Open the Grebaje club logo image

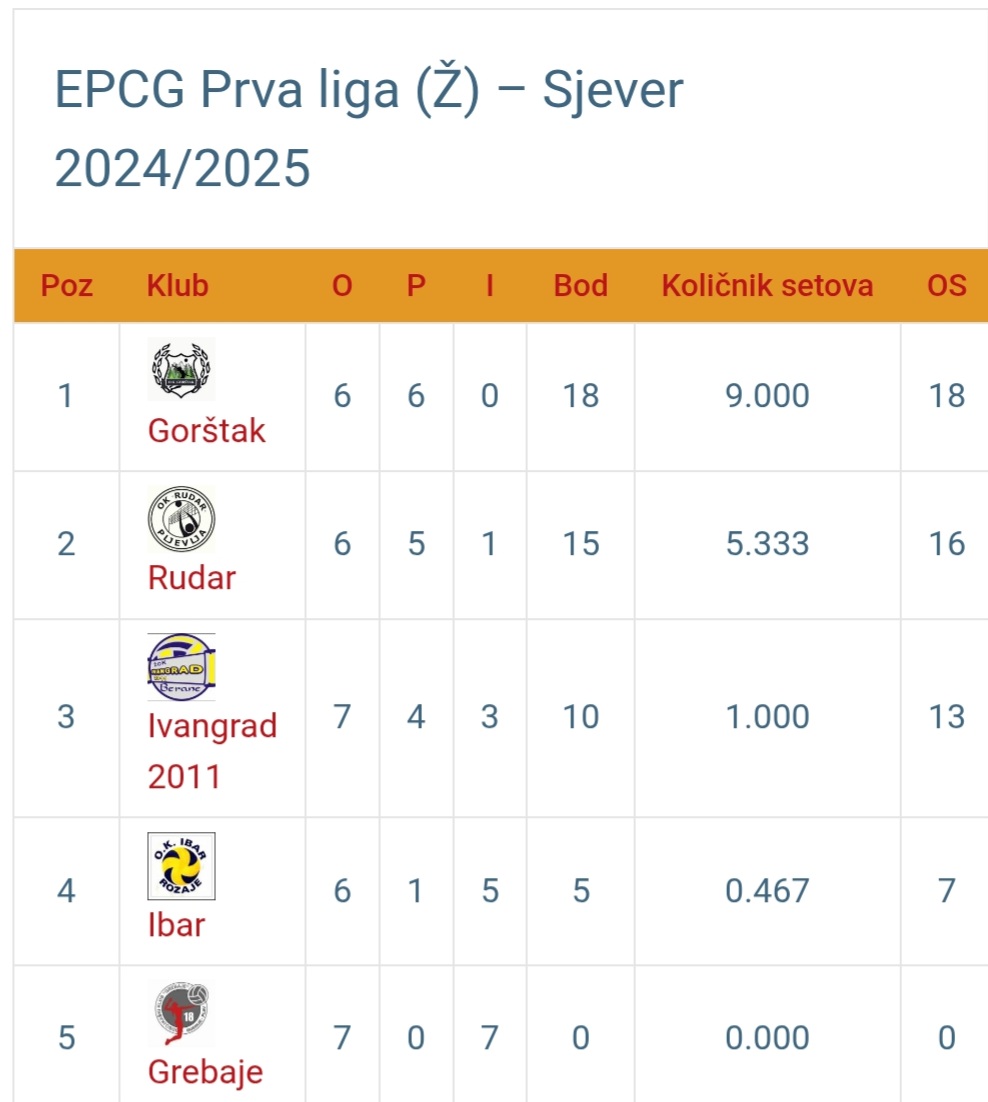181,1013
